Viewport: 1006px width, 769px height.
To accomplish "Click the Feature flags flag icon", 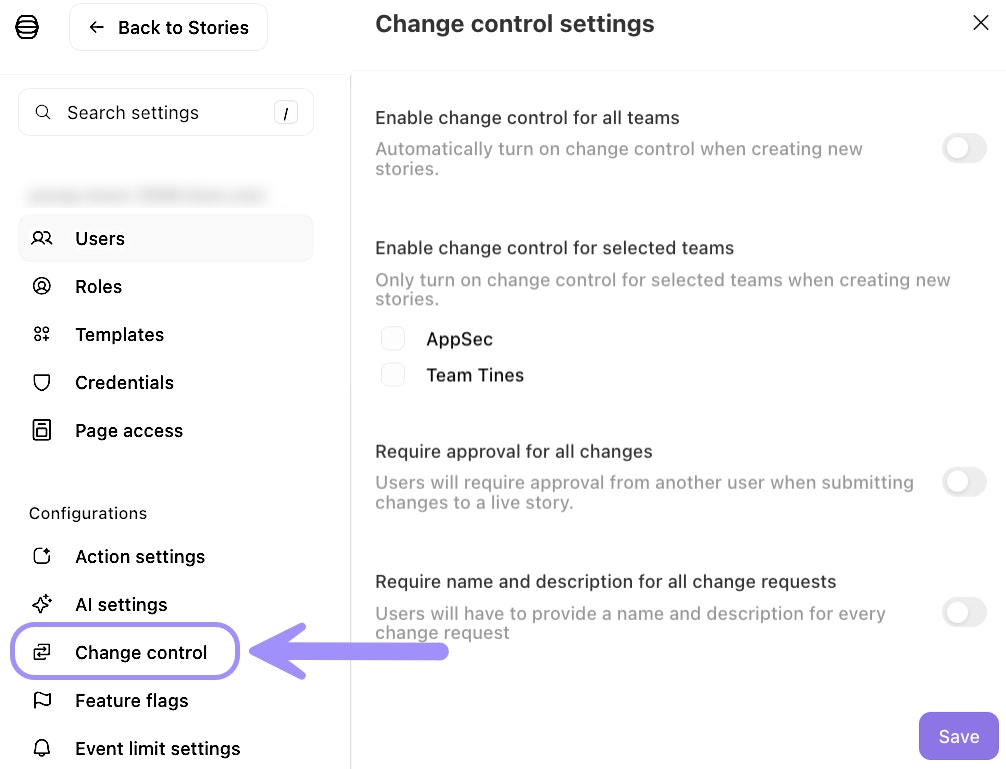I will pyautogui.click(x=42, y=701).
